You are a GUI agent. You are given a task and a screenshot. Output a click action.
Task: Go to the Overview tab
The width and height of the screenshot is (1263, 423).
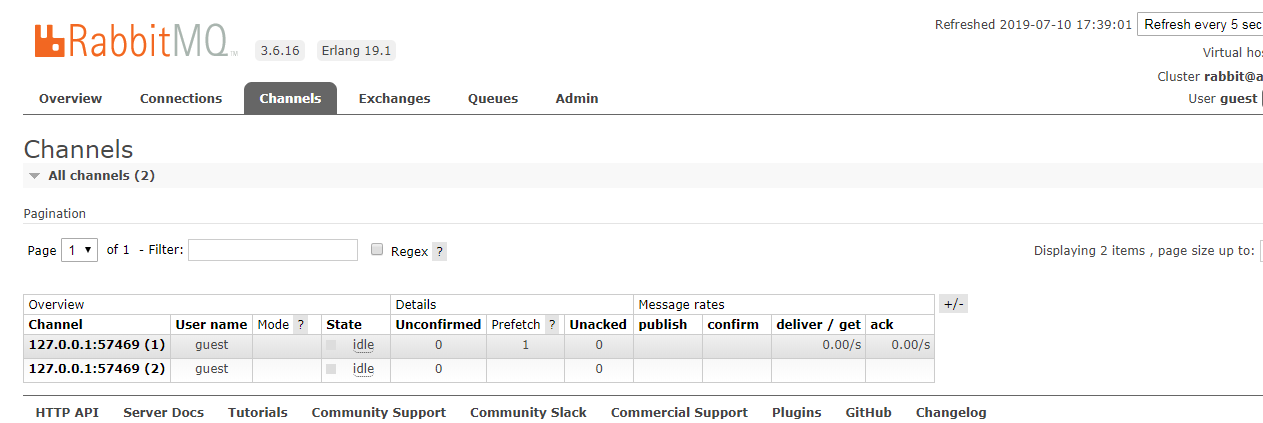point(70,98)
